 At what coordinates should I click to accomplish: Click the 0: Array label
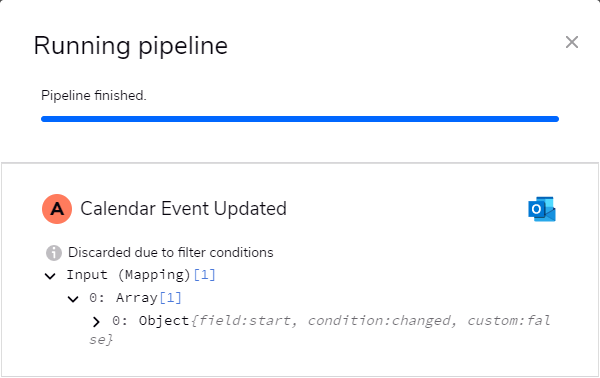coord(124,298)
